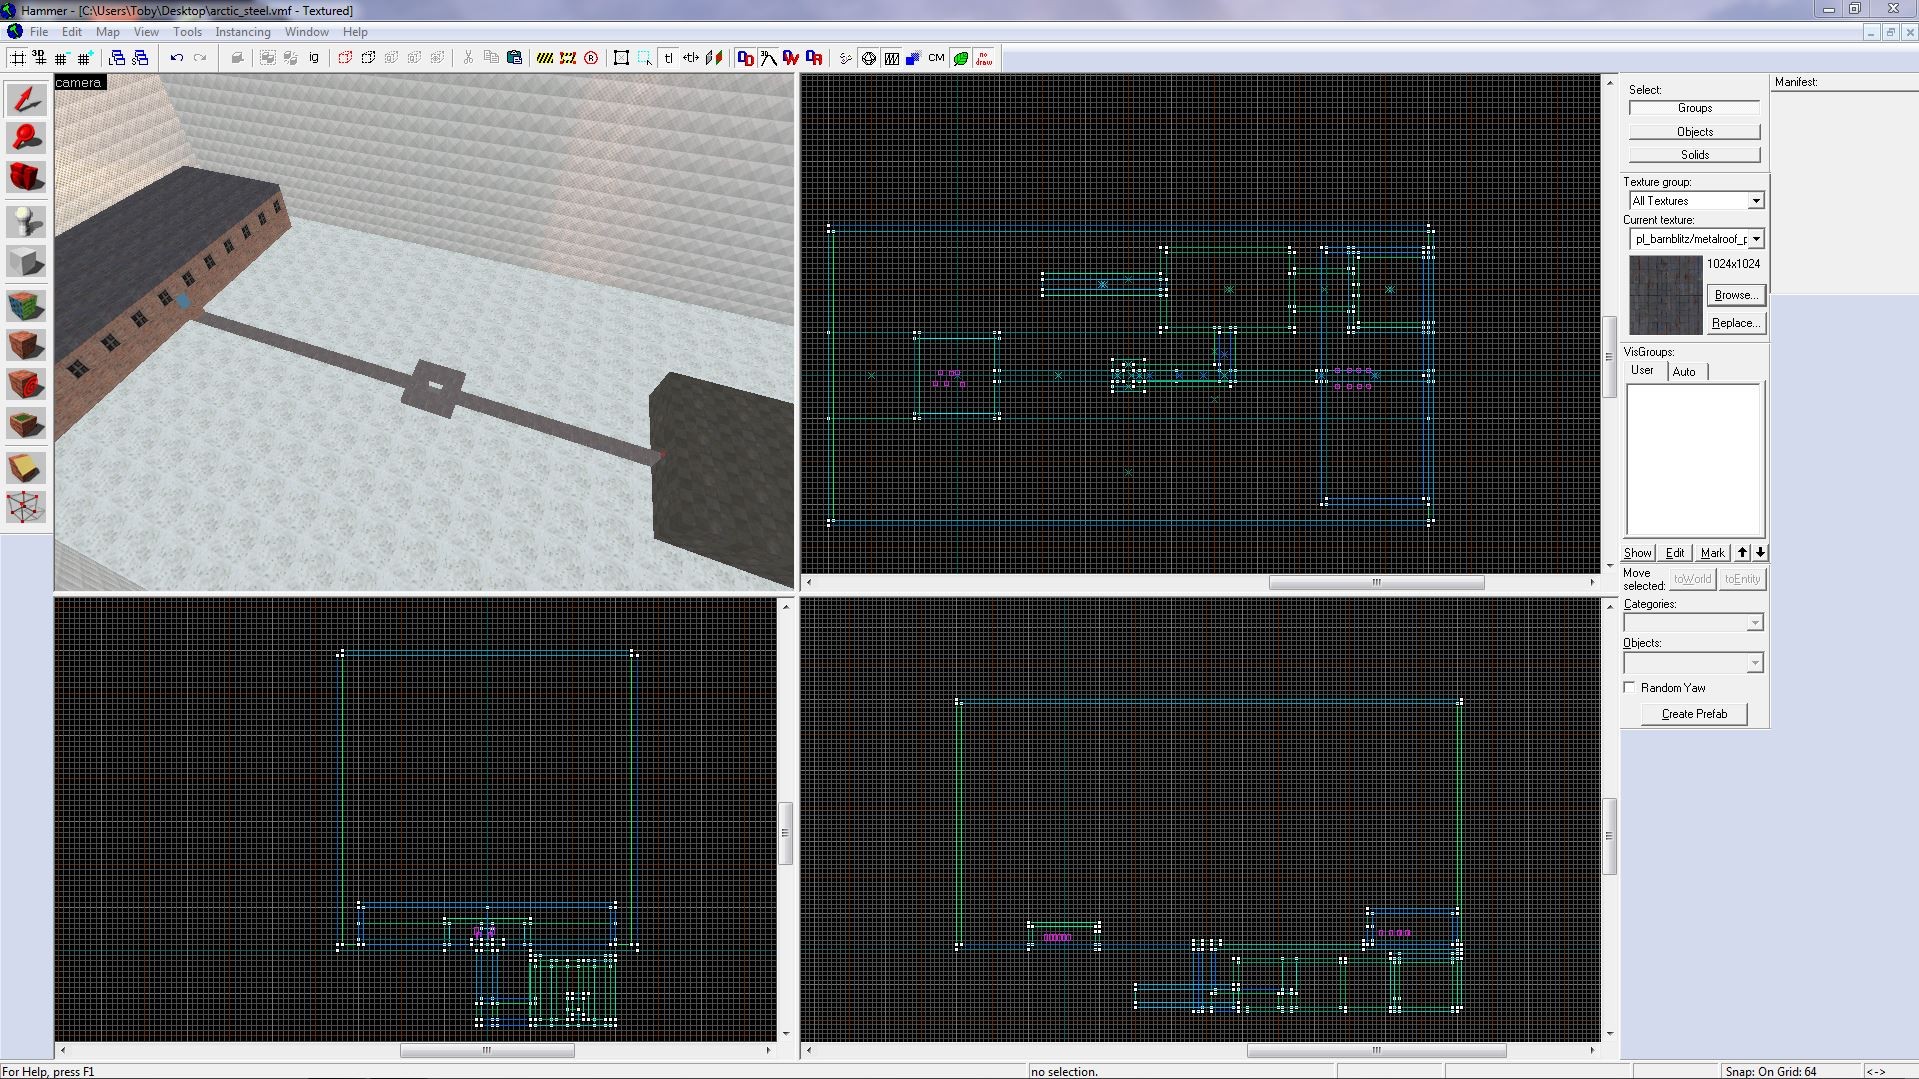
Task: Click the Replace texture button
Action: (1735, 323)
